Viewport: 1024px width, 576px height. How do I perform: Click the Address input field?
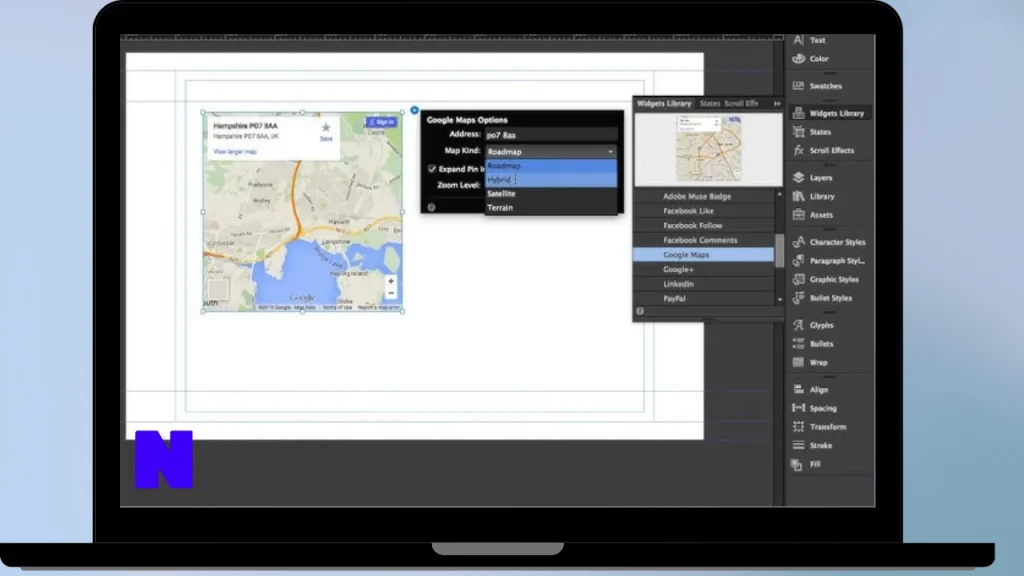[x=551, y=135]
